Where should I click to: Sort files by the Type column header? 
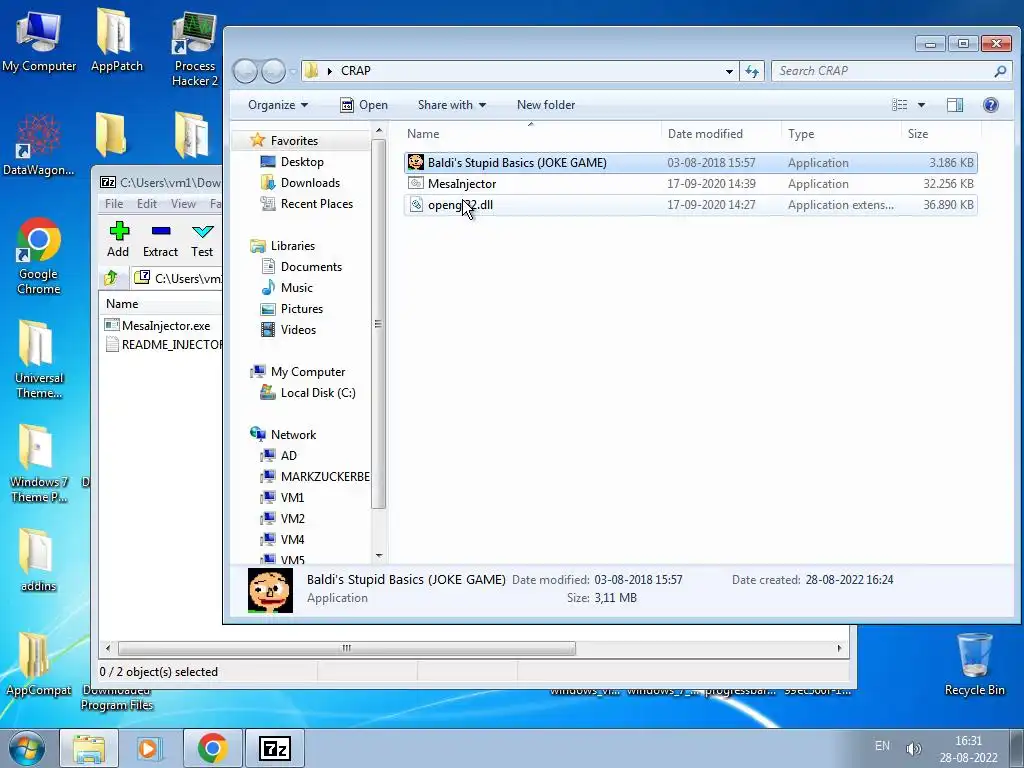[x=841, y=134]
